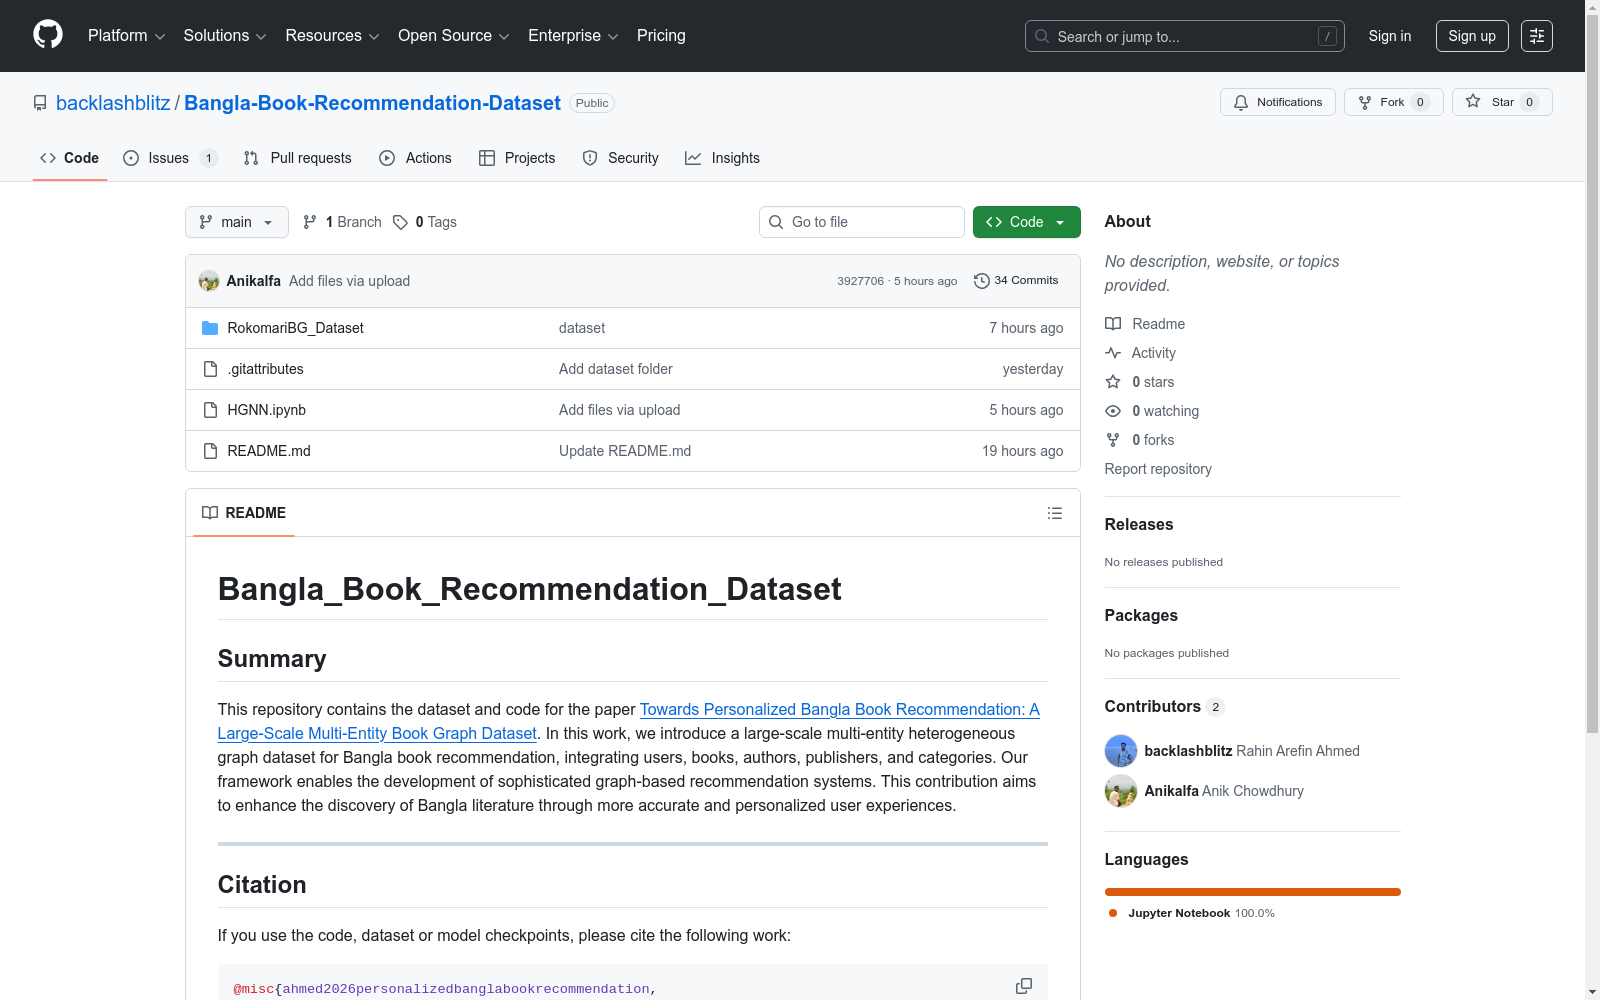Click the Sign in link
This screenshot has height=1000, width=1600.
tap(1390, 36)
